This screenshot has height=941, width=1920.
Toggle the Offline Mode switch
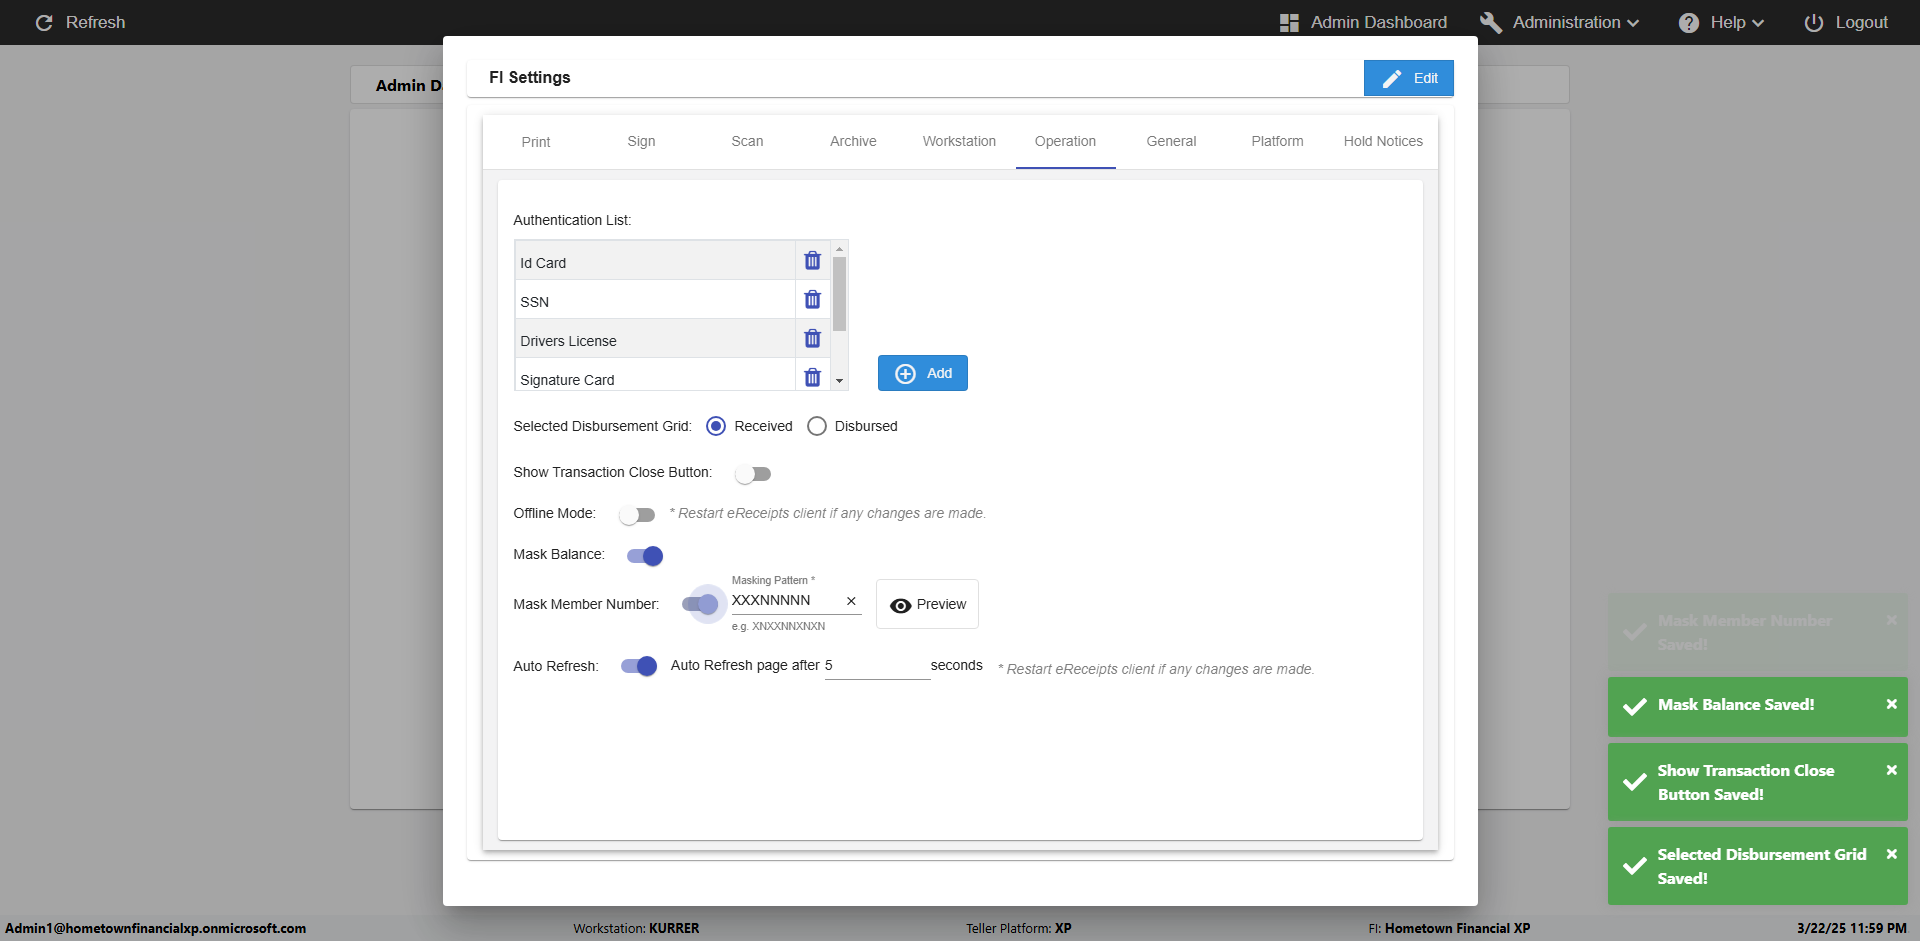point(637,515)
